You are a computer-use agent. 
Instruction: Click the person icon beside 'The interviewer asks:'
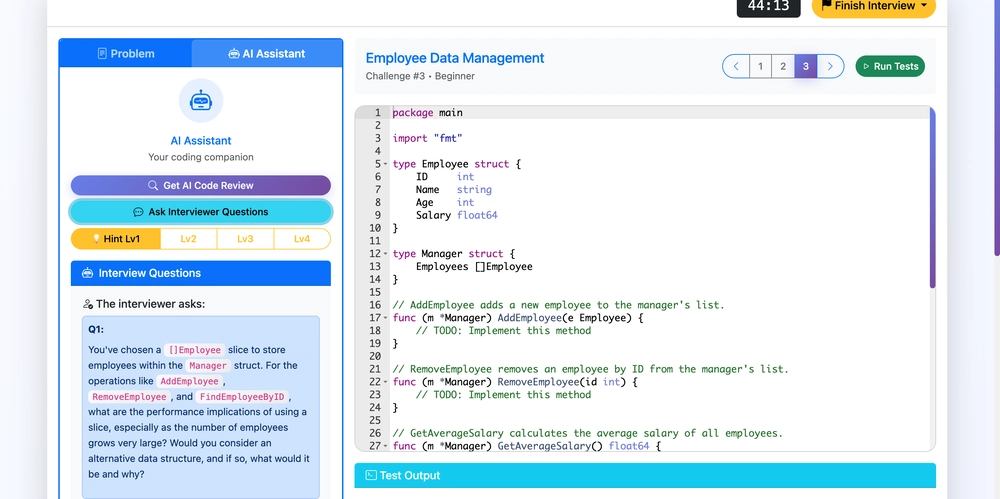click(88, 304)
